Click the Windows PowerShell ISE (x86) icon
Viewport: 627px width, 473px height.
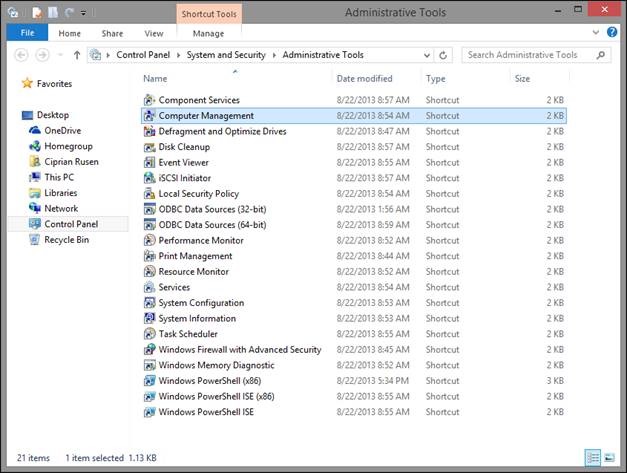[x=150, y=396]
